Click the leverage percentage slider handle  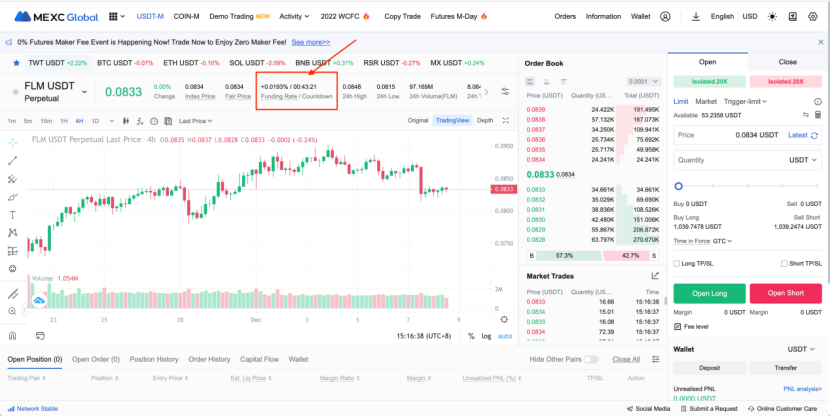pyautogui.click(x=679, y=186)
